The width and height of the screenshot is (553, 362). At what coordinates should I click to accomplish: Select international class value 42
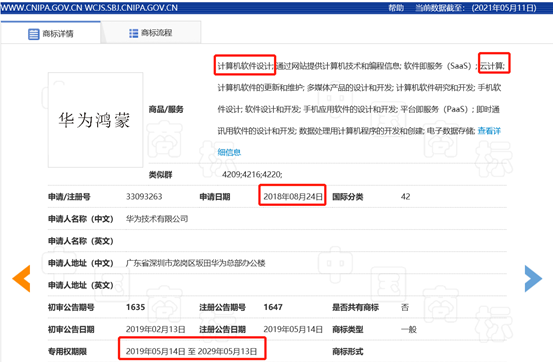pyautogui.click(x=405, y=197)
